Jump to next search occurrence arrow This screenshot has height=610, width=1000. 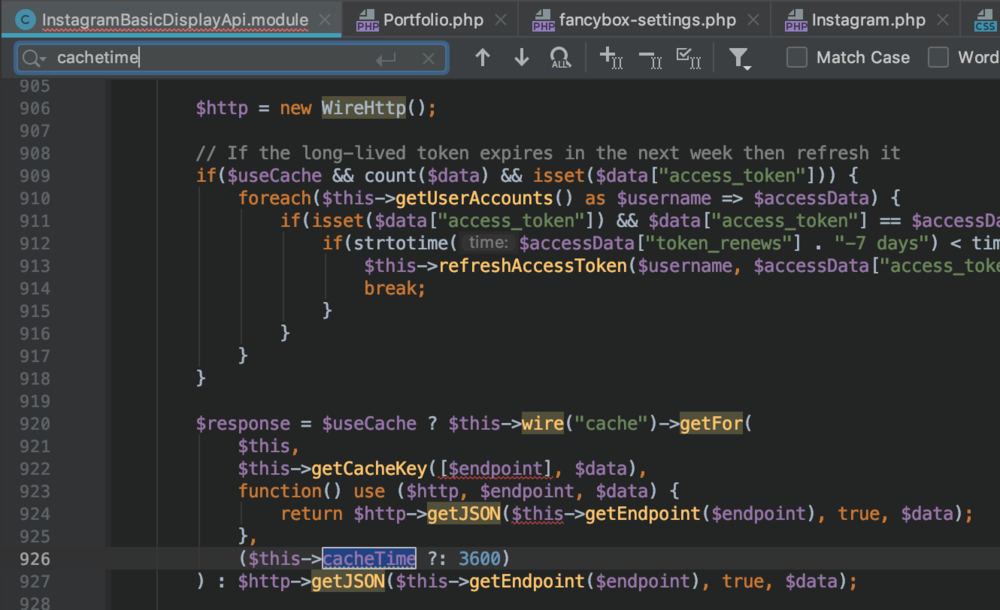tap(521, 58)
